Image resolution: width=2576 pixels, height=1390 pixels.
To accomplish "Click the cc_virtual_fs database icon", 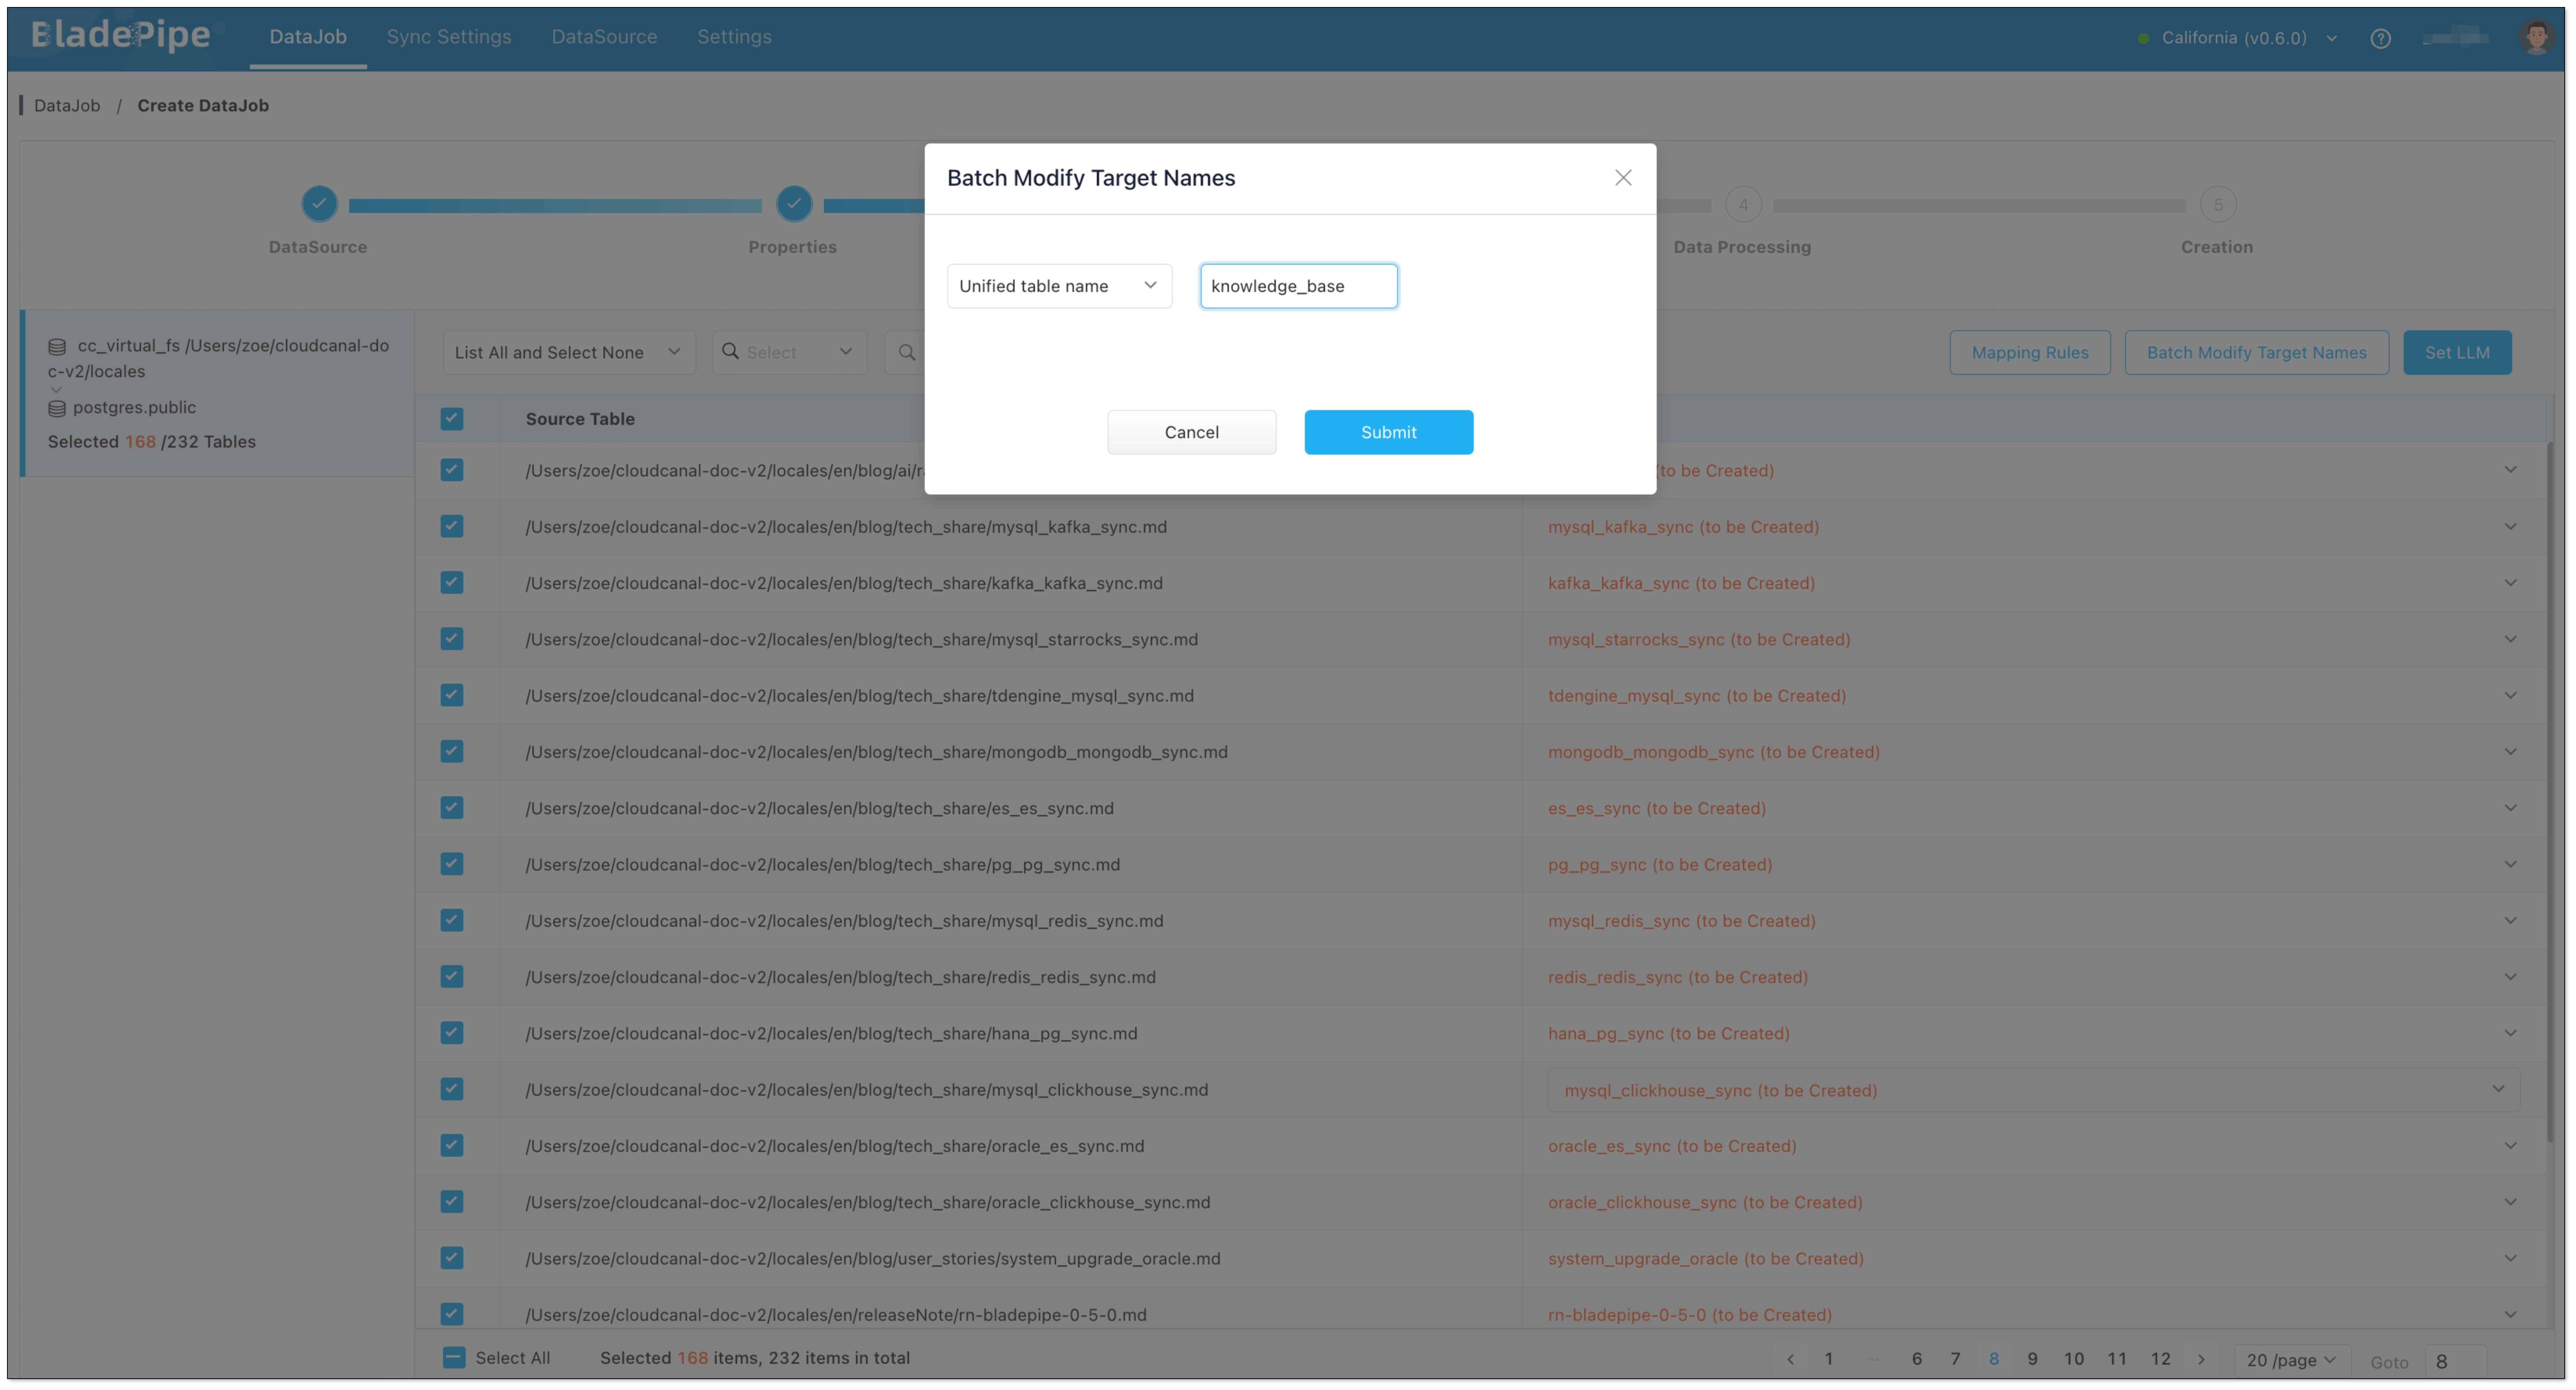I will [57, 347].
